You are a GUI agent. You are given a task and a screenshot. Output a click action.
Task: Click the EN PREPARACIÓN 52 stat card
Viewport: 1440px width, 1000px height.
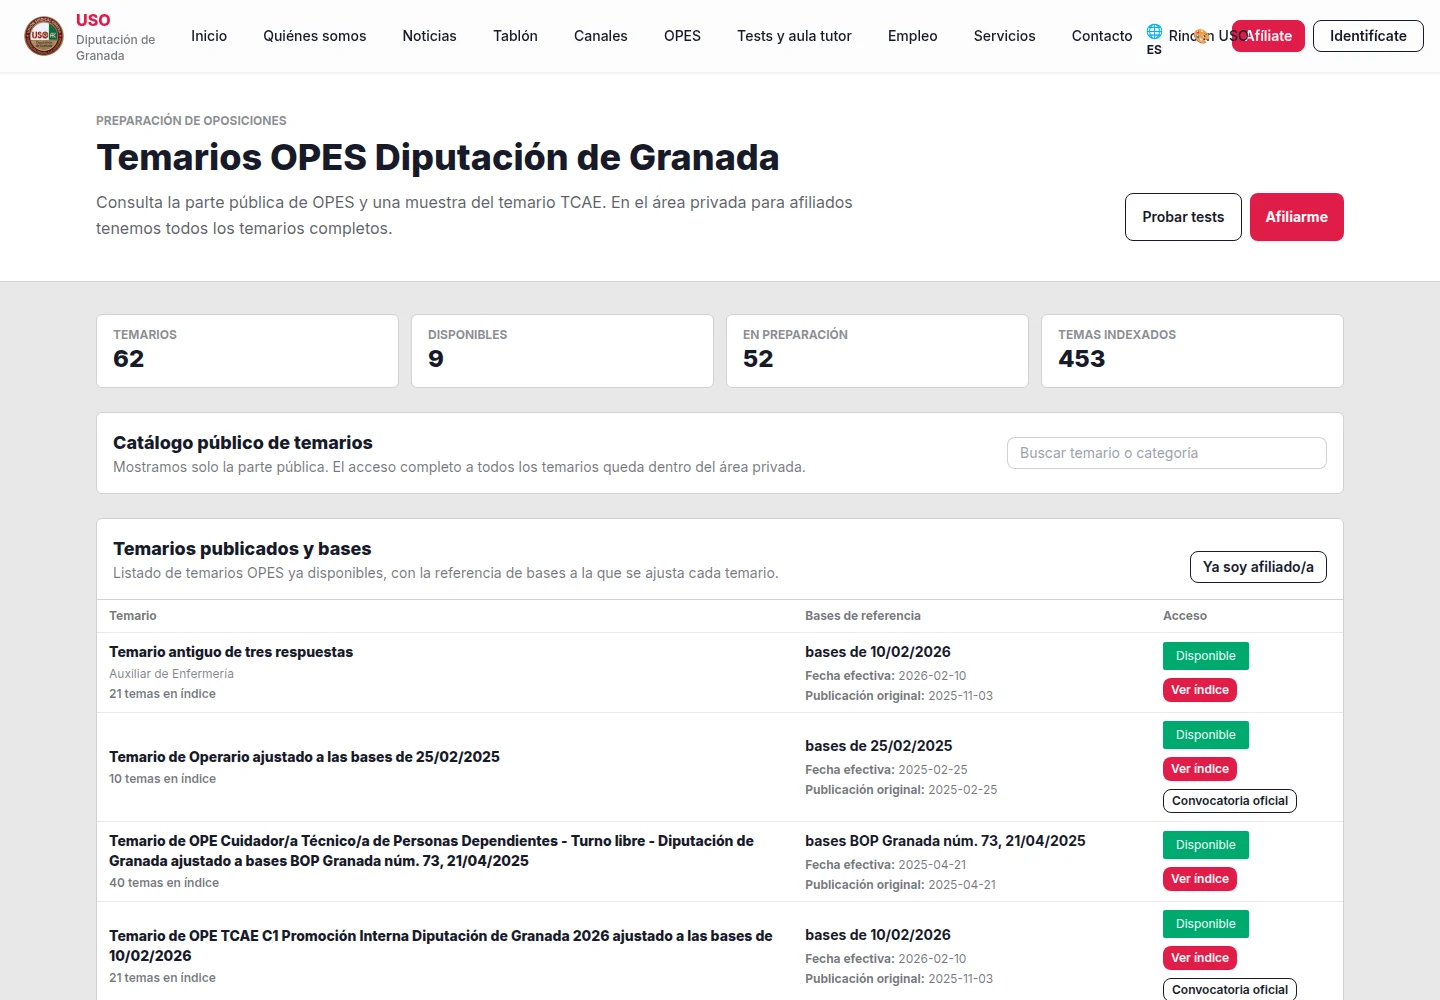click(877, 351)
